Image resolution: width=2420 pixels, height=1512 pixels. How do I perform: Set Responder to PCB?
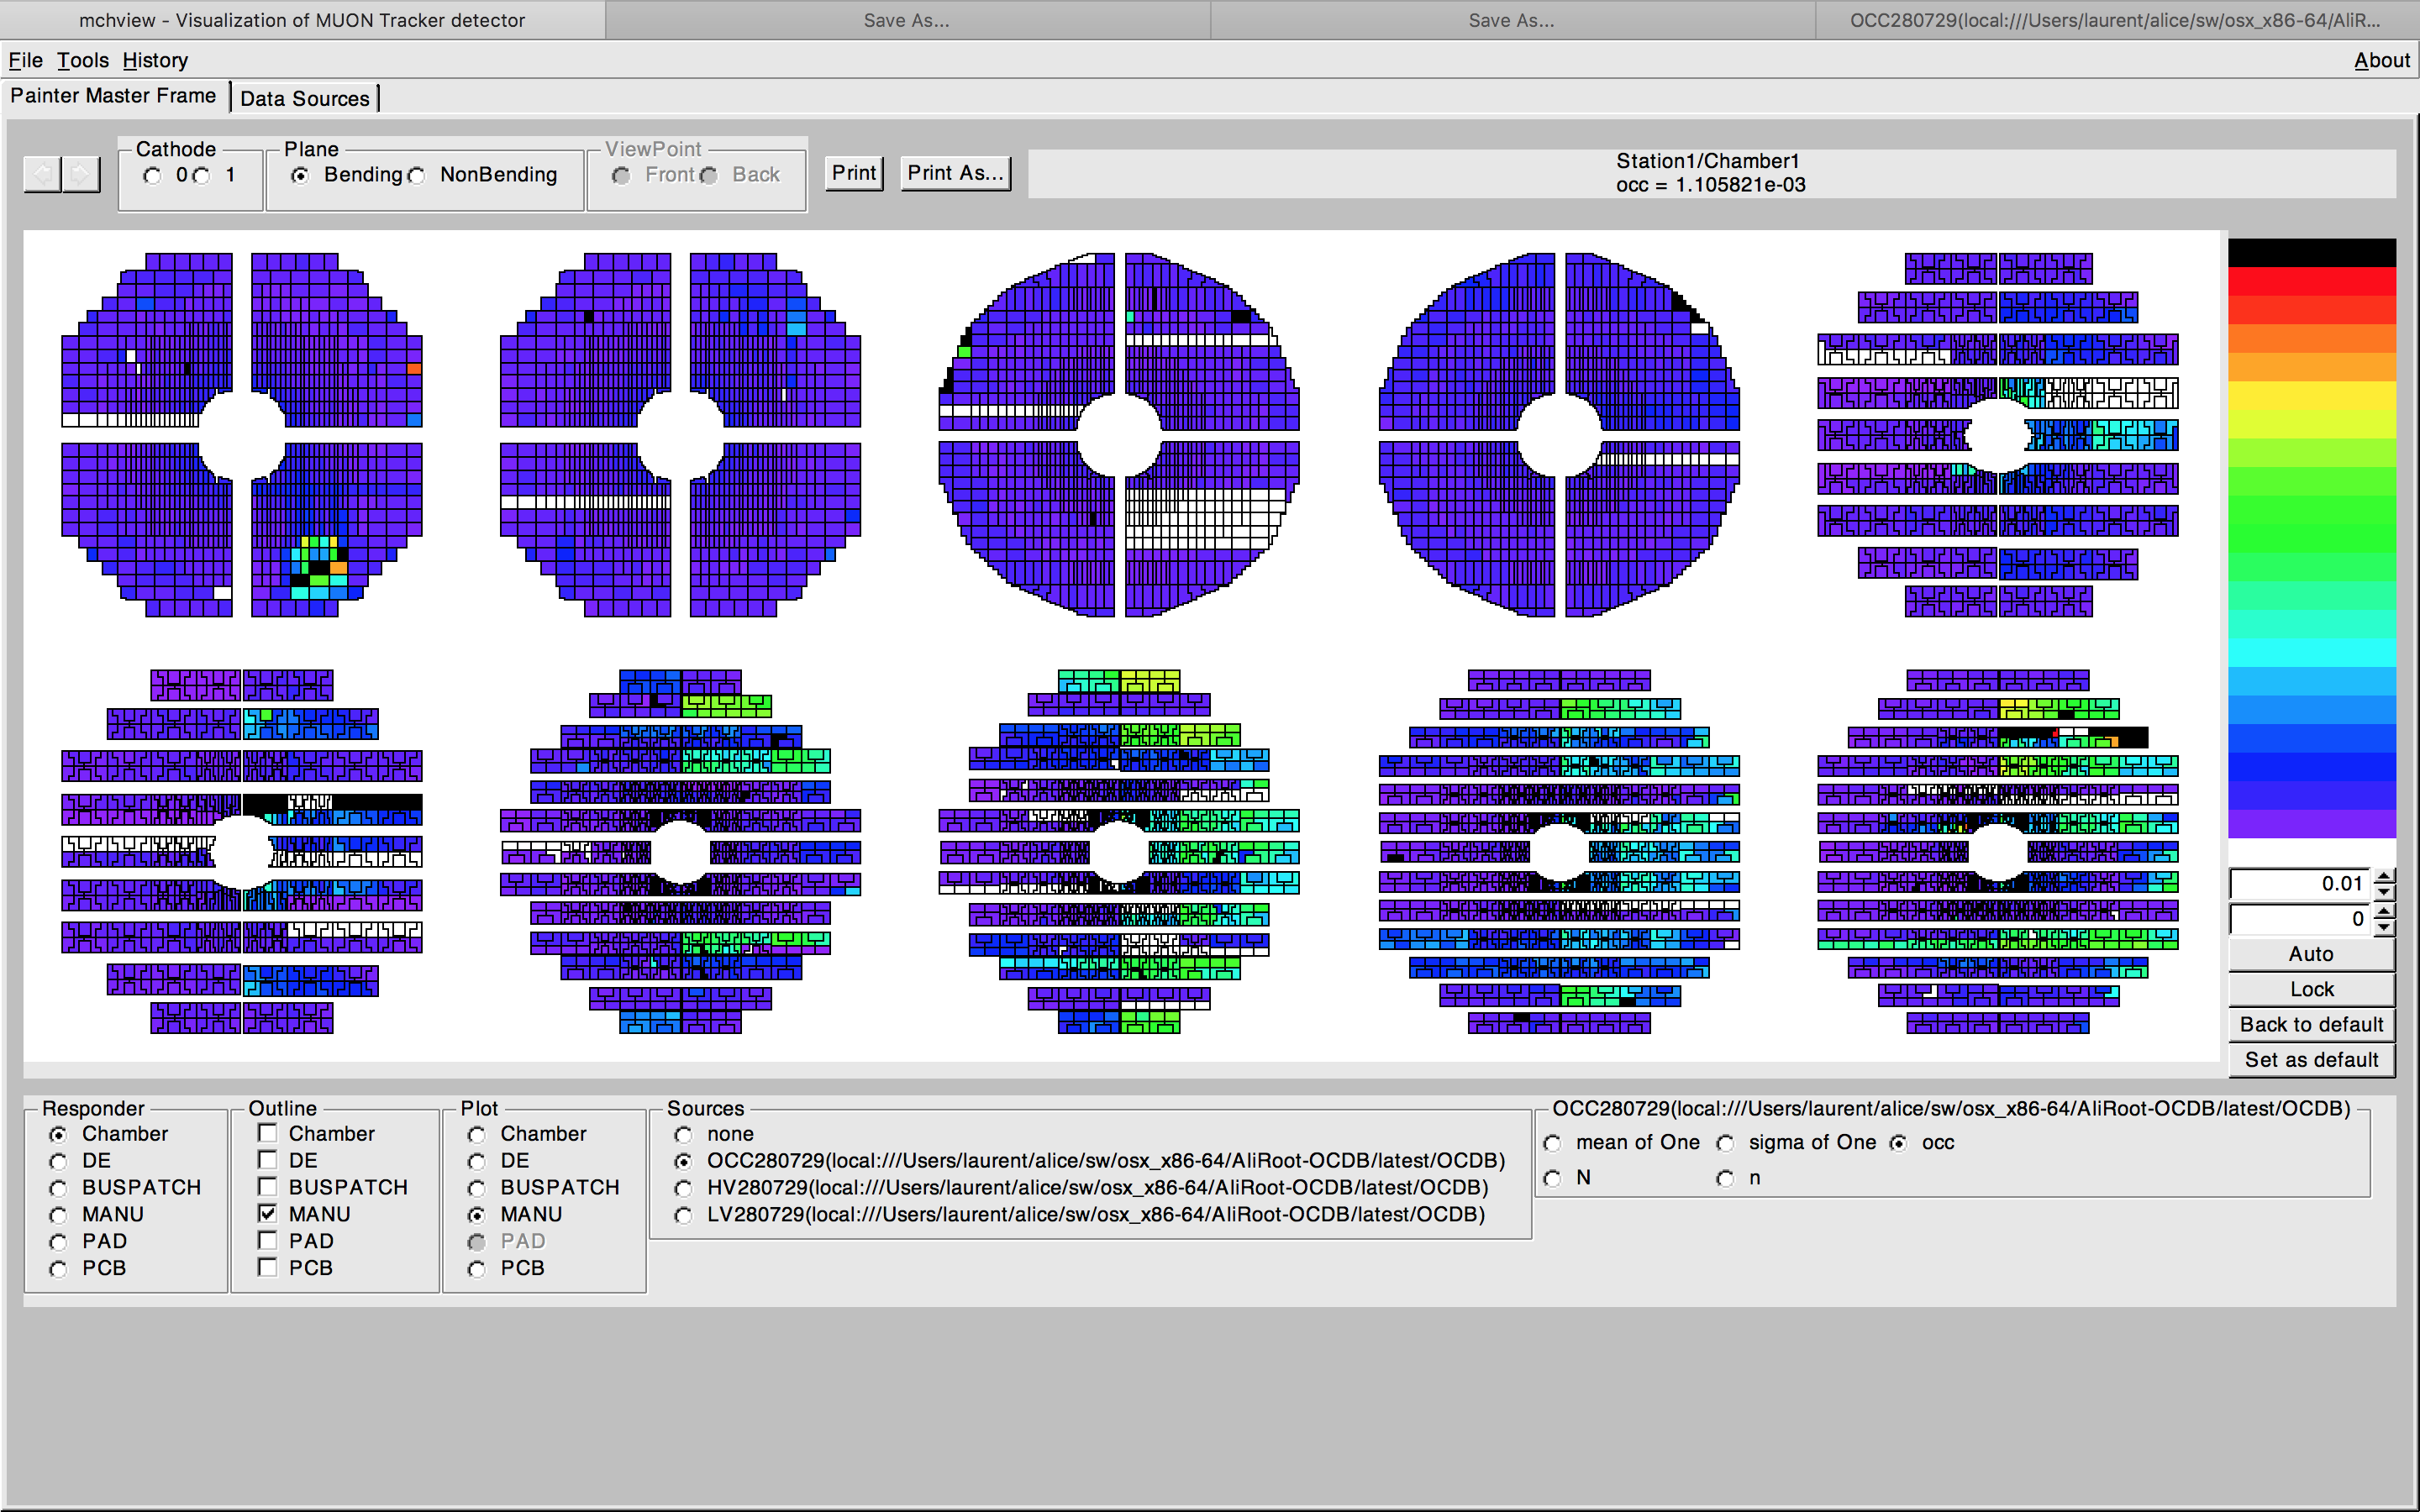[59, 1269]
